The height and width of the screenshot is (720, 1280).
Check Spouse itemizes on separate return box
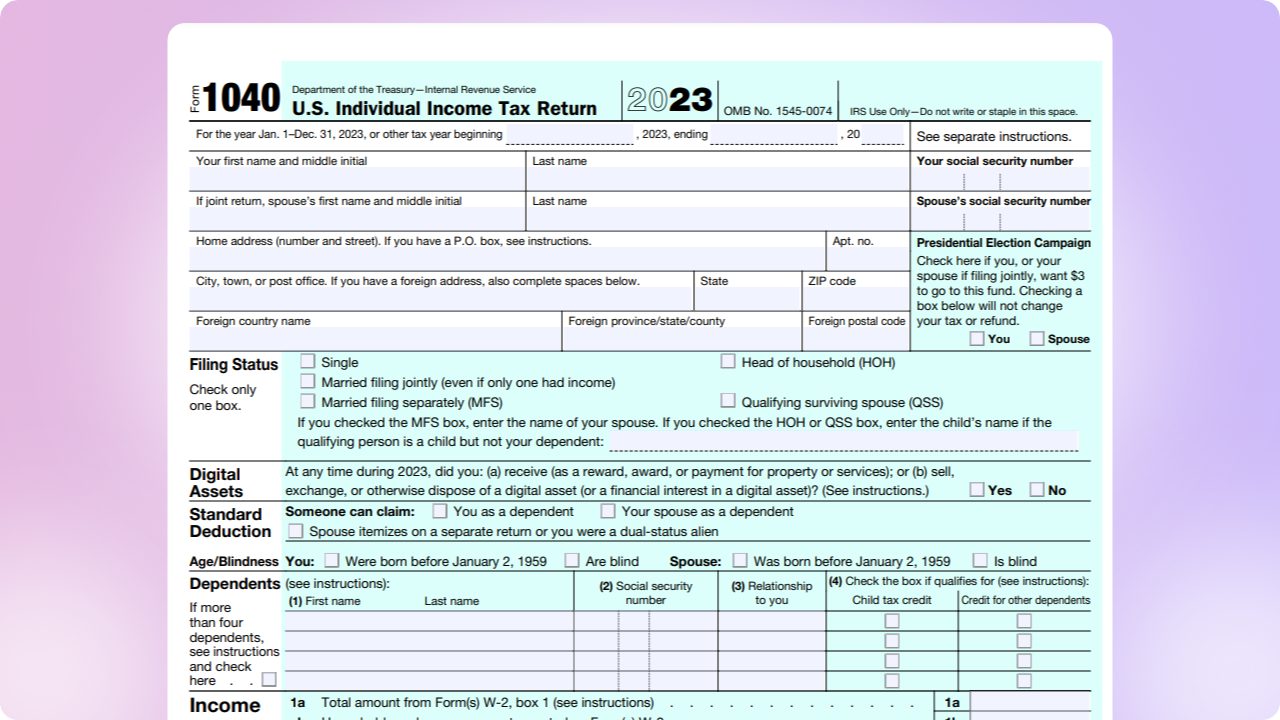296,531
